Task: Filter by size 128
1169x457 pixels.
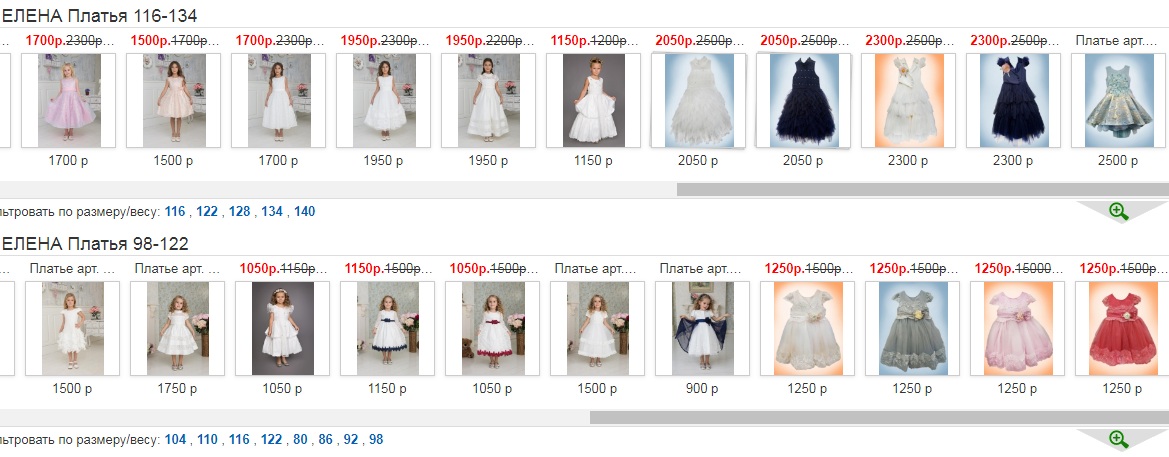Action: click(239, 212)
